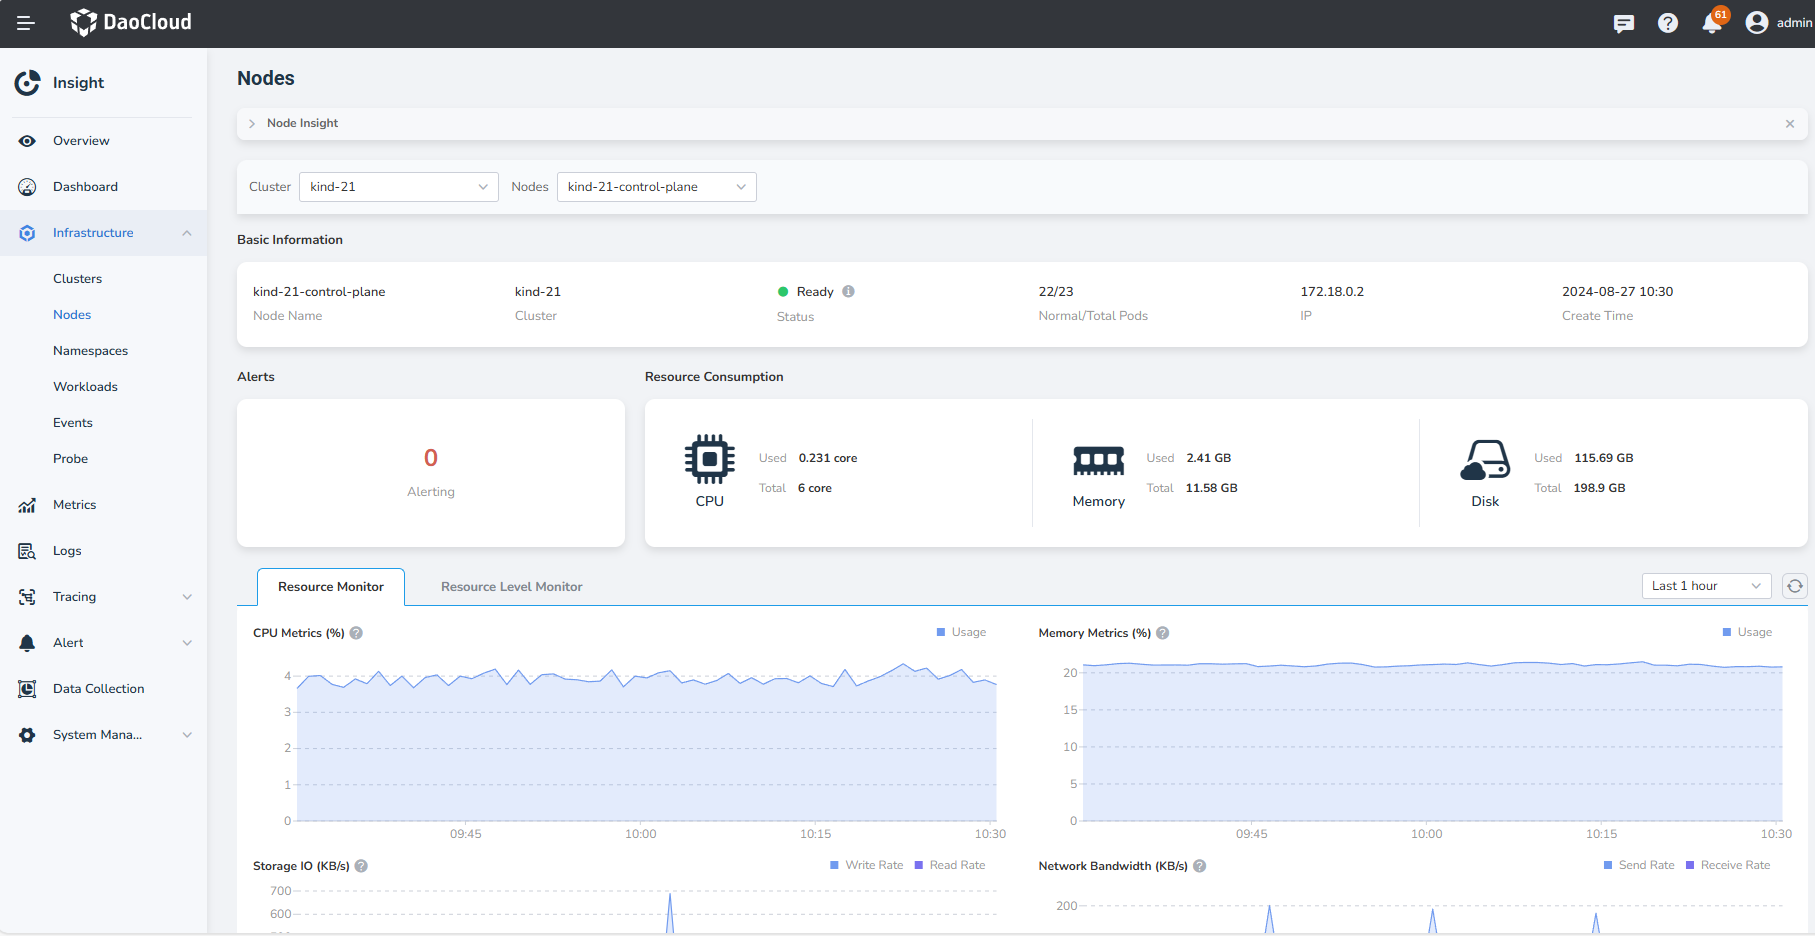The image size is (1815, 936).
Task: Open the Namespaces page
Action: tap(90, 350)
